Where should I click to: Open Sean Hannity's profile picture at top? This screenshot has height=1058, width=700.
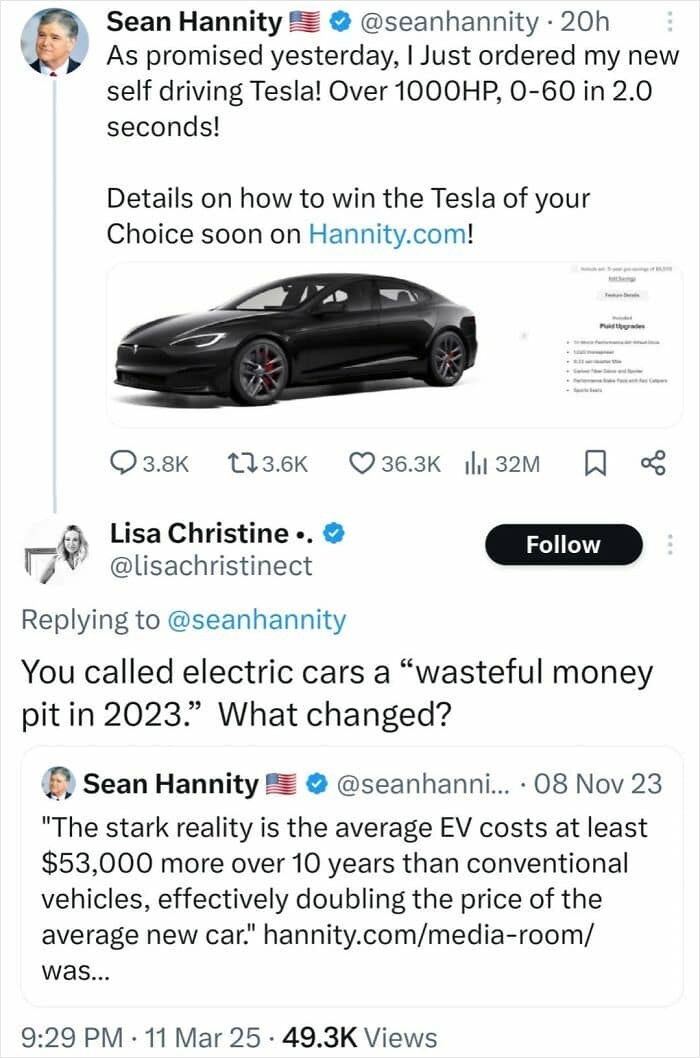tap(55, 40)
